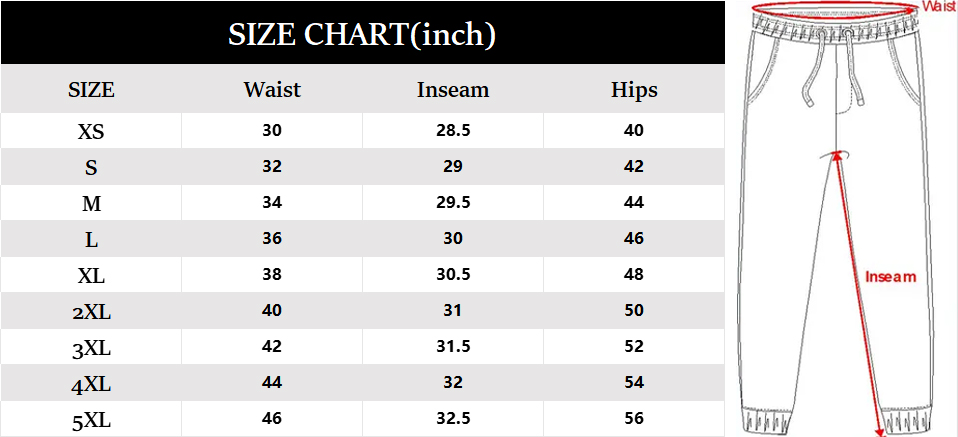Click inseam value 28.5 in the XS row

[453, 130]
